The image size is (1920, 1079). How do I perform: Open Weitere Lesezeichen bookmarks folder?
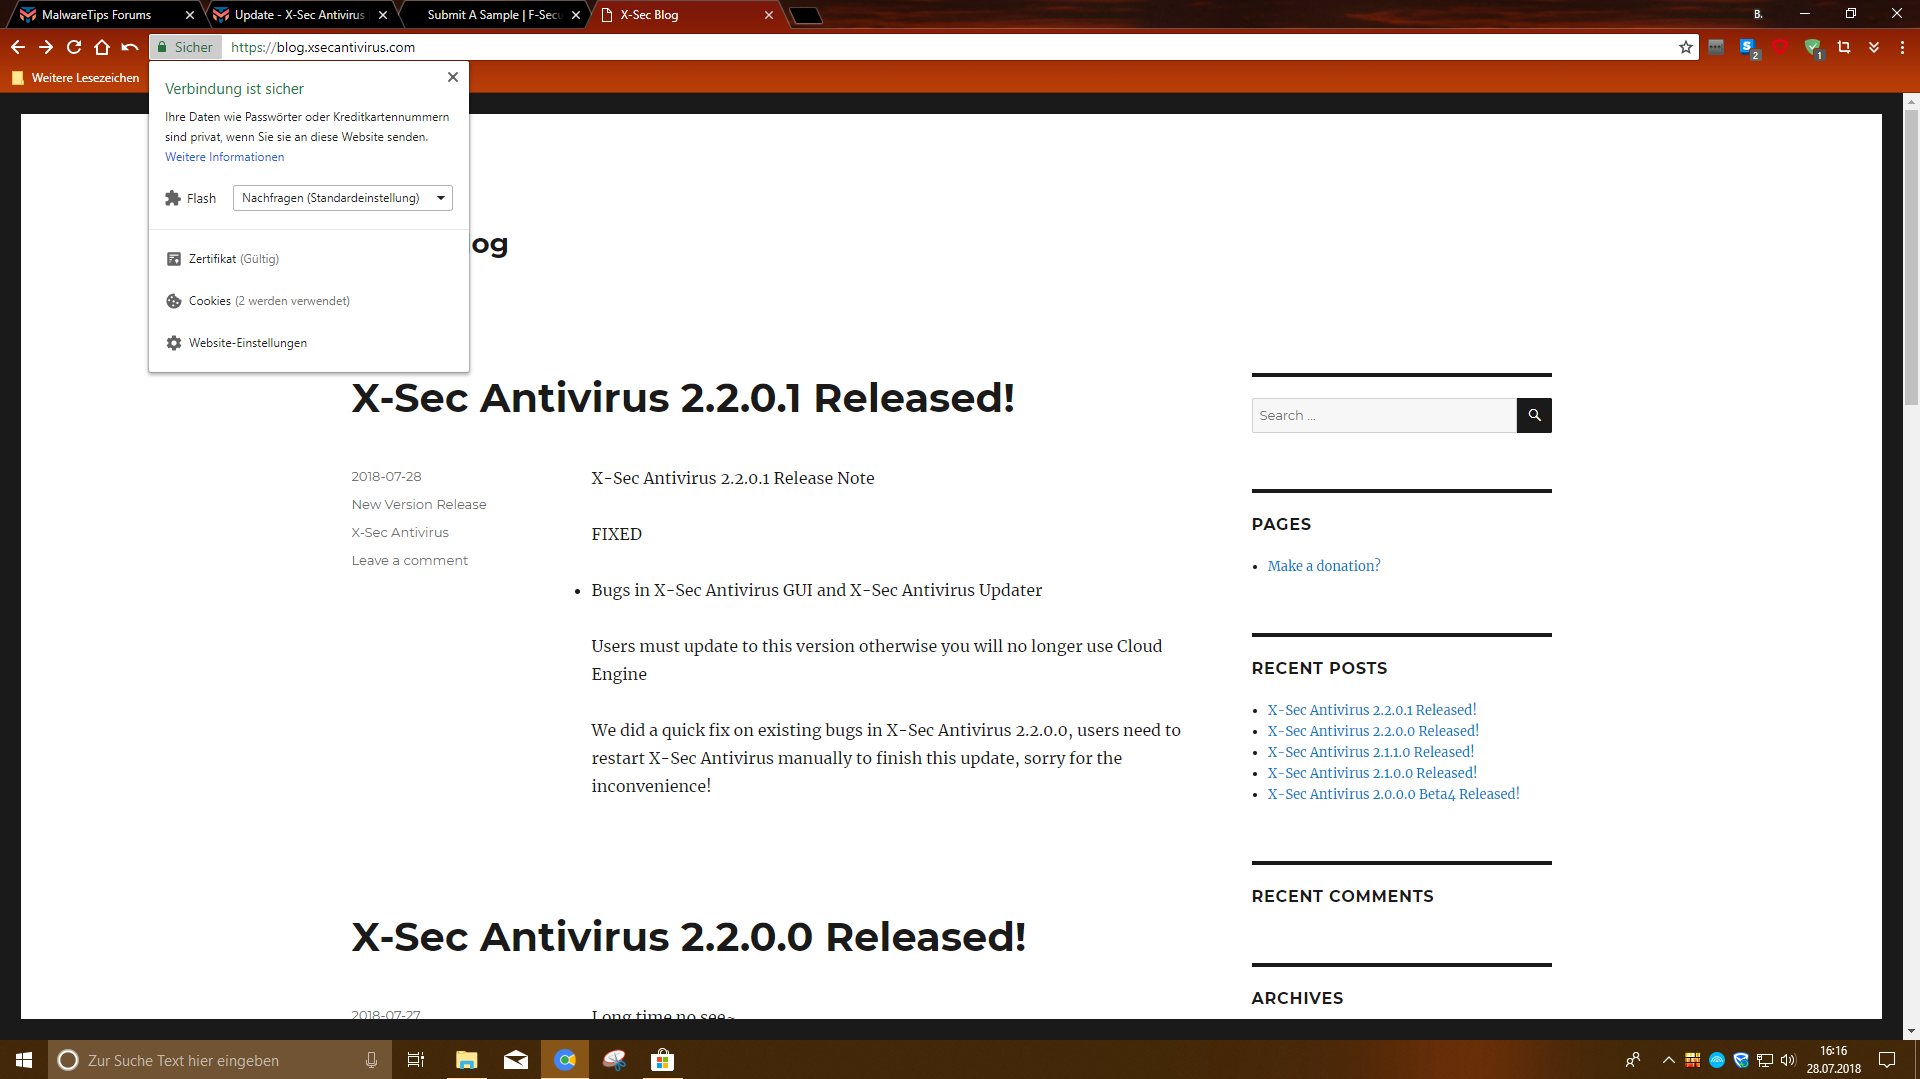[x=76, y=78]
